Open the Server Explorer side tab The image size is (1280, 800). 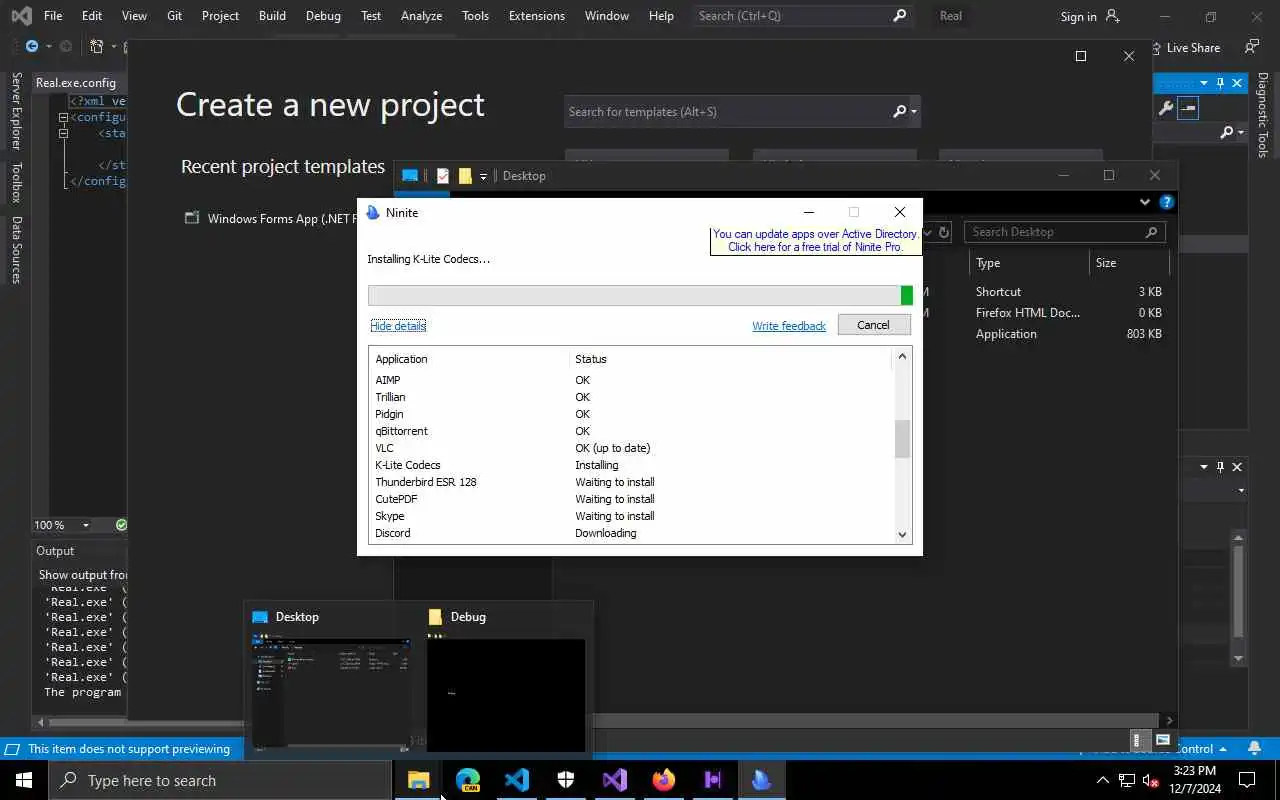point(15,110)
